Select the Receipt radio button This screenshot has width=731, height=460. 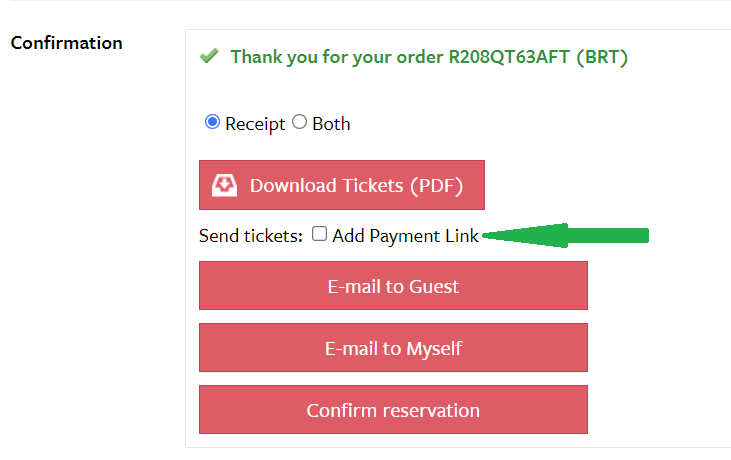point(212,122)
